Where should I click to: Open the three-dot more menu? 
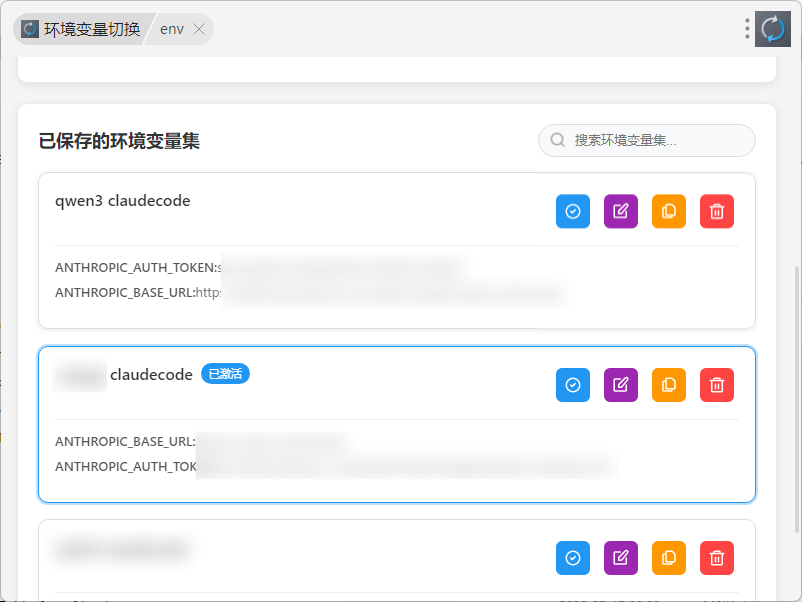(x=747, y=29)
